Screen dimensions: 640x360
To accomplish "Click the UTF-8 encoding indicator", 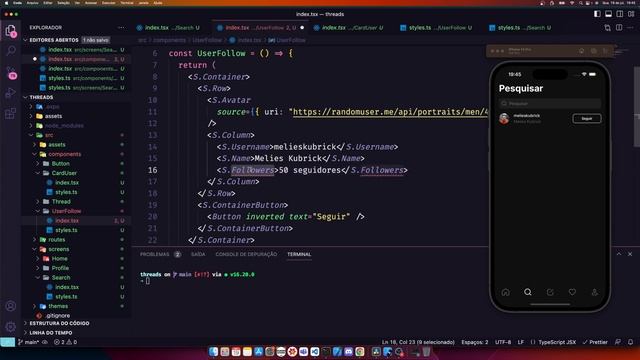I will pyautogui.click(x=503, y=342).
